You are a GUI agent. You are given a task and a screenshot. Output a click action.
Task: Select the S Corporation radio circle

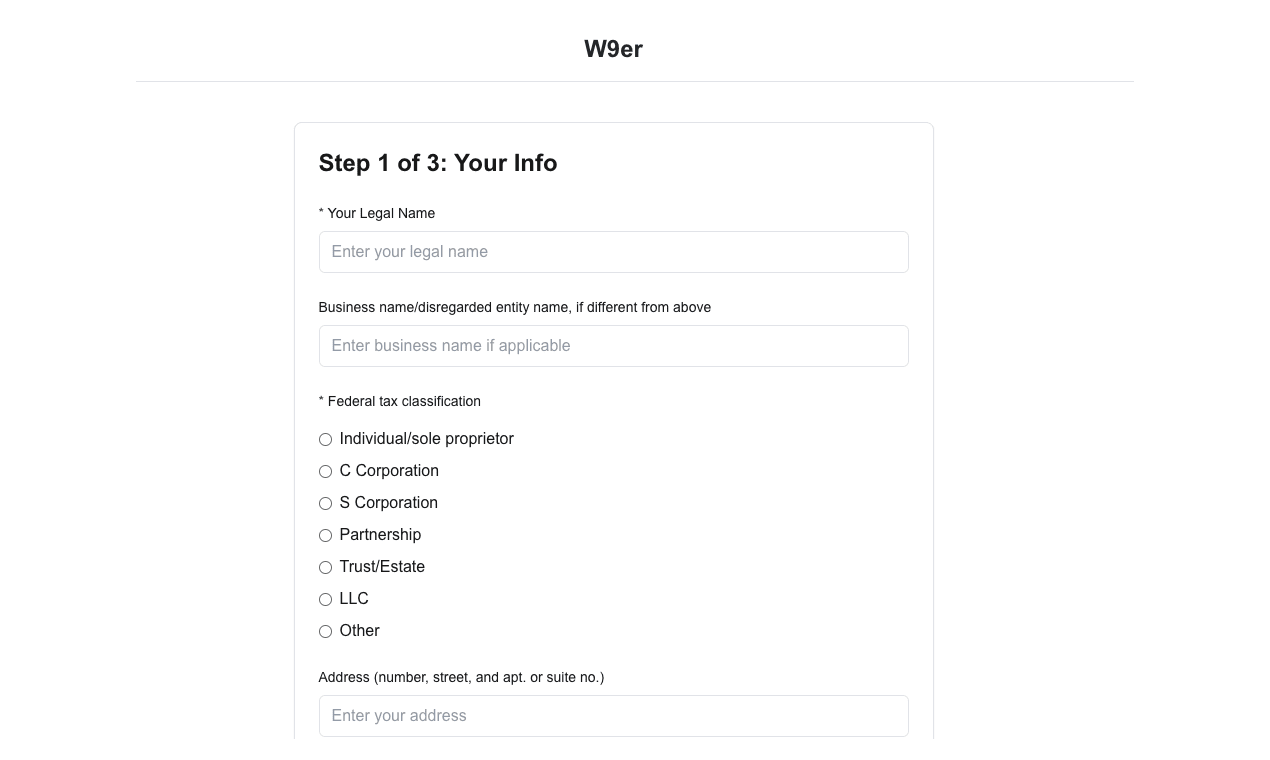(325, 503)
